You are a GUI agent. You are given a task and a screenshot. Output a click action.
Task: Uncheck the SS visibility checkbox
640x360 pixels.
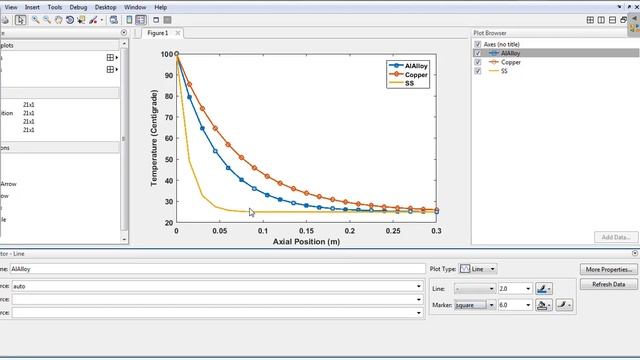(478, 71)
